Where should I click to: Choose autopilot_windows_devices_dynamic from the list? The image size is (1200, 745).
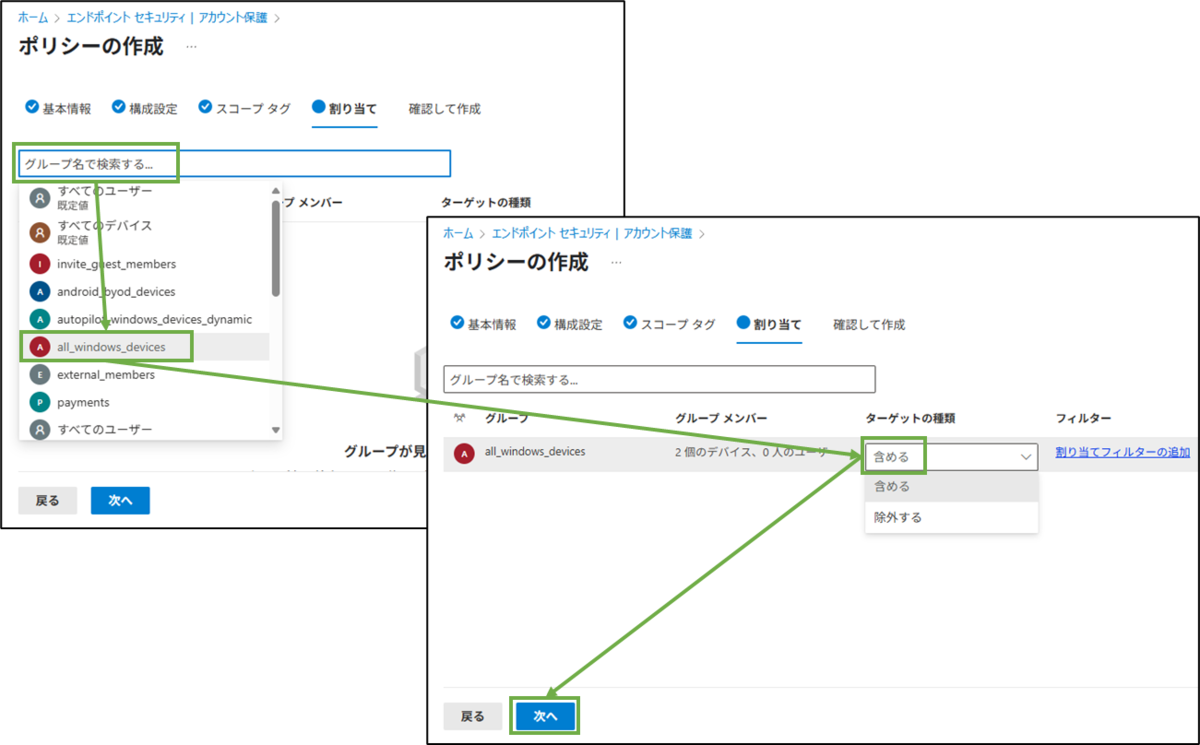click(144, 319)
